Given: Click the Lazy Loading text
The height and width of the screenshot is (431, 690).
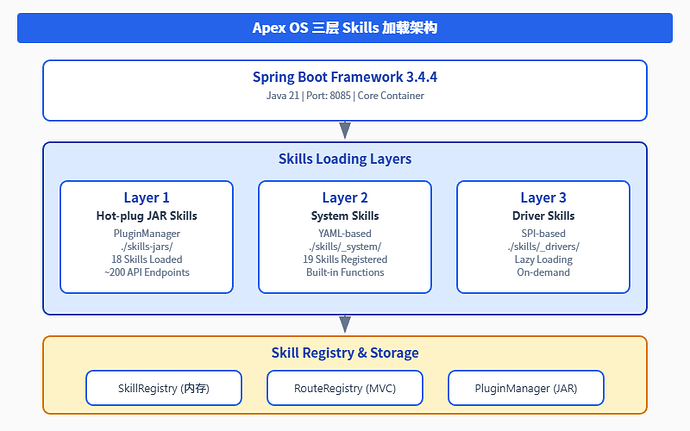Looking at the screenshot, I should point(543,259).
